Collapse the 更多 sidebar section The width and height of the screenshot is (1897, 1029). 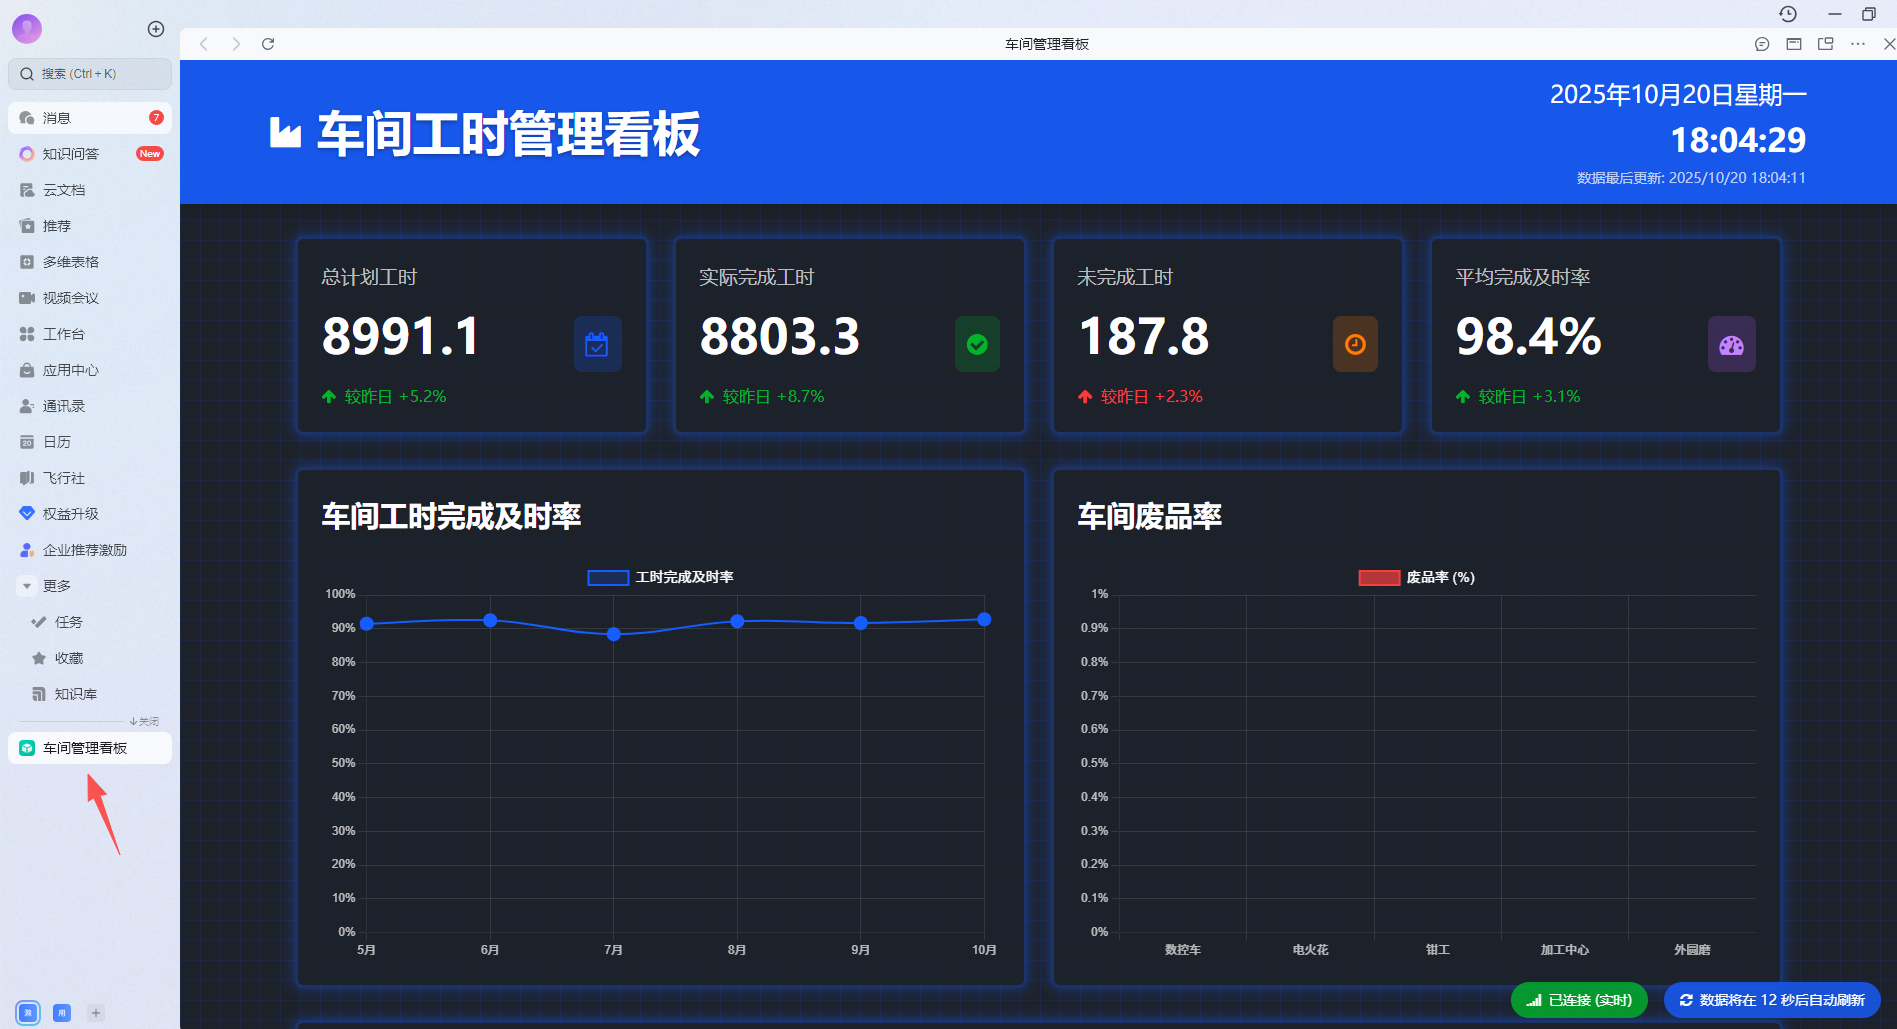click(x=28, y=586)
